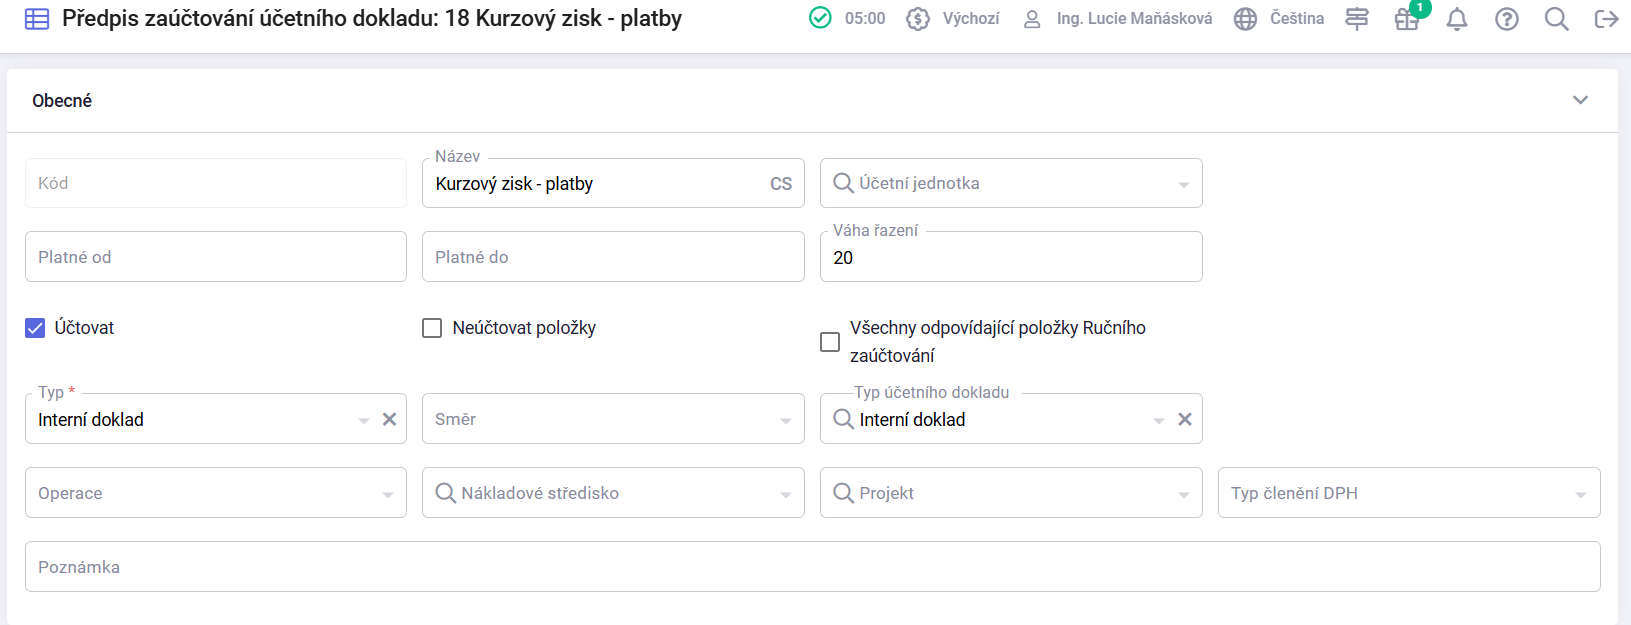1631x625 pixels.
Task: Clear the Typ účetního dokladu value
Action: (1185, 420)
